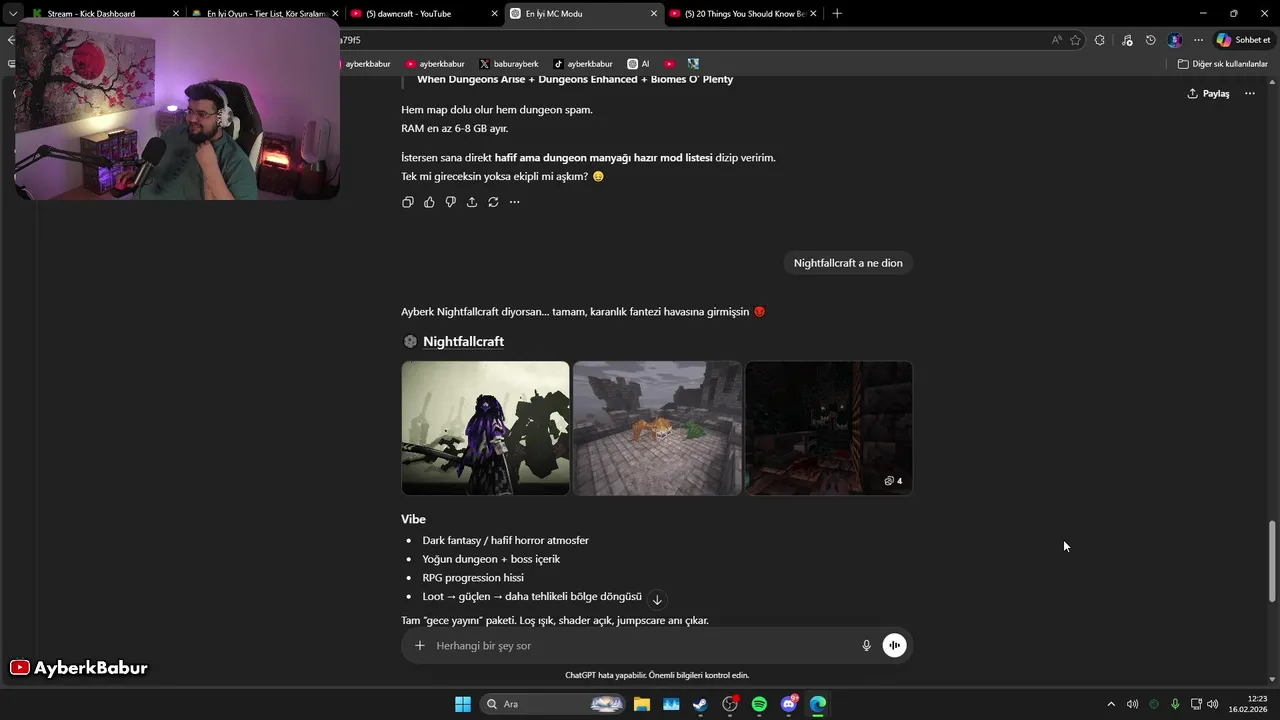Image resolution: width=1280 pixels, height=720 pixels.
Task: Expand the tab actions menu chevron
Action: pyautogui.click(x=13, y=14)
